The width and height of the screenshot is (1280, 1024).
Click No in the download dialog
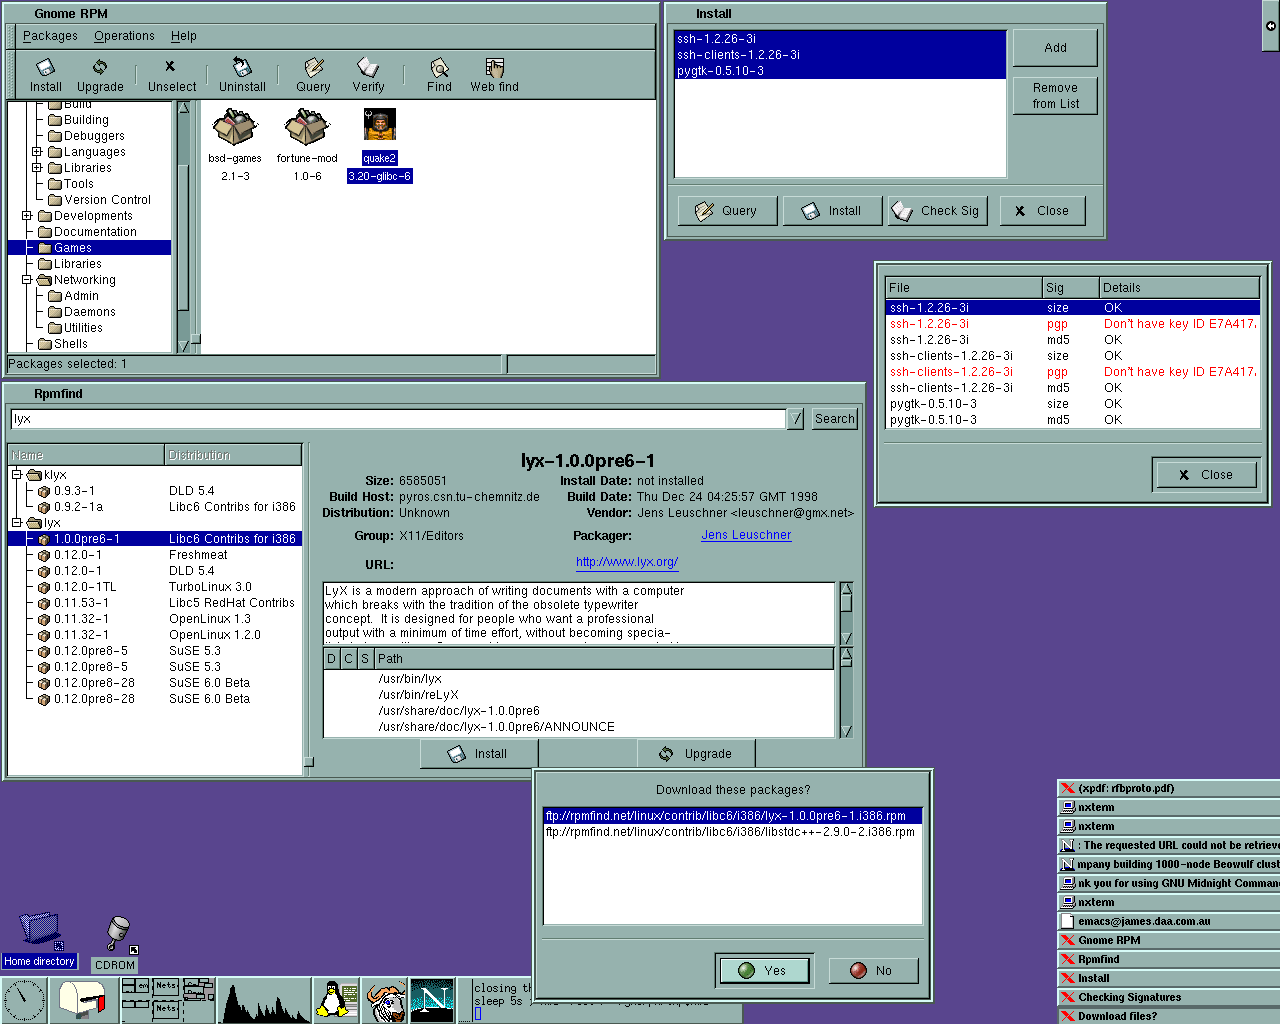(873, 970)
